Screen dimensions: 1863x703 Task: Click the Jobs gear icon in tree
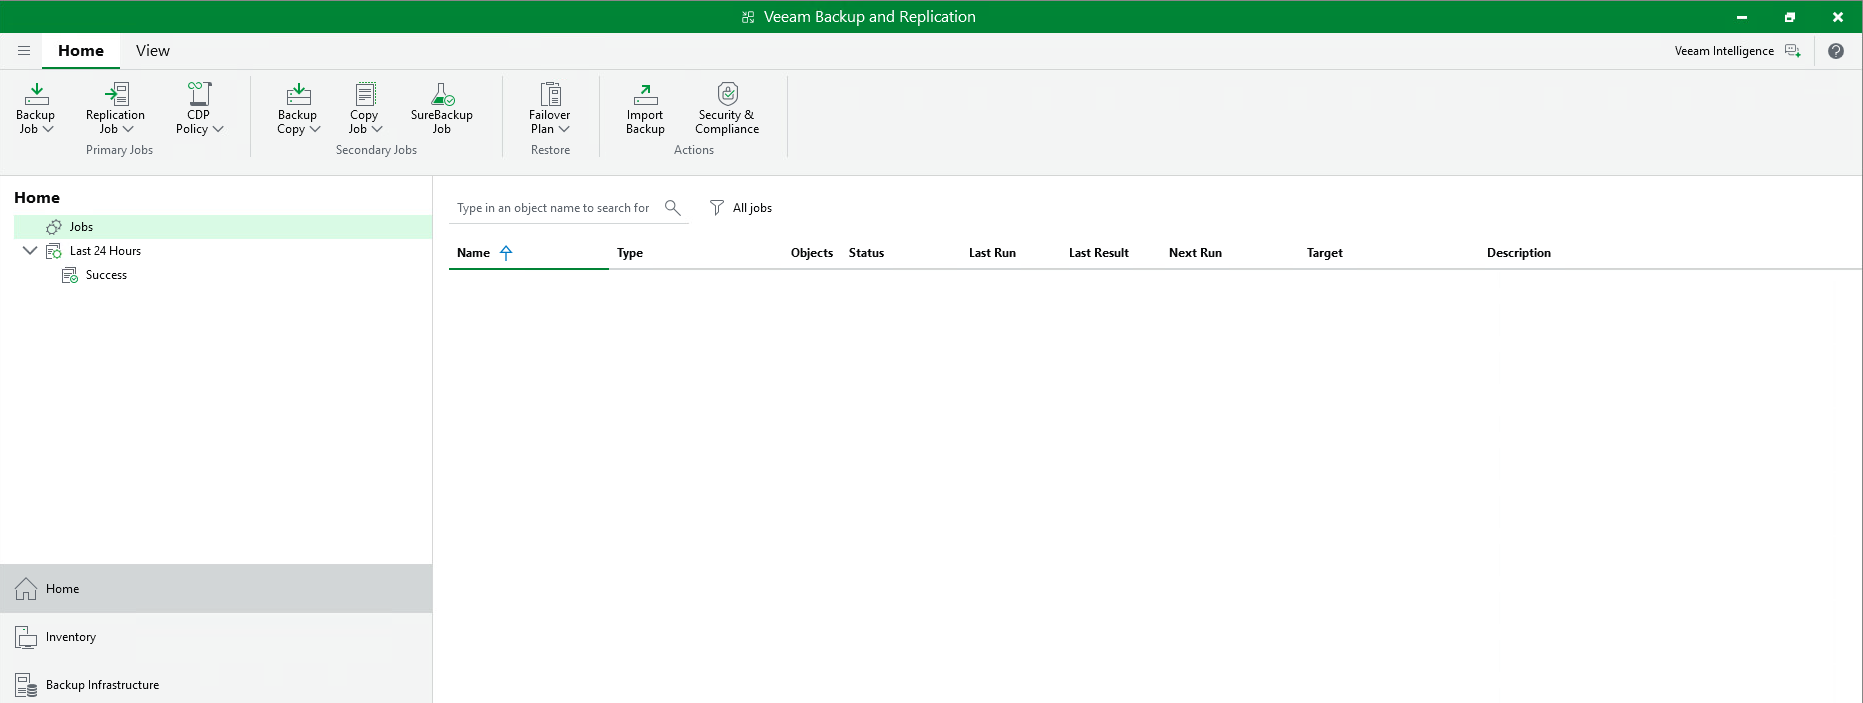tap(54, 227)
